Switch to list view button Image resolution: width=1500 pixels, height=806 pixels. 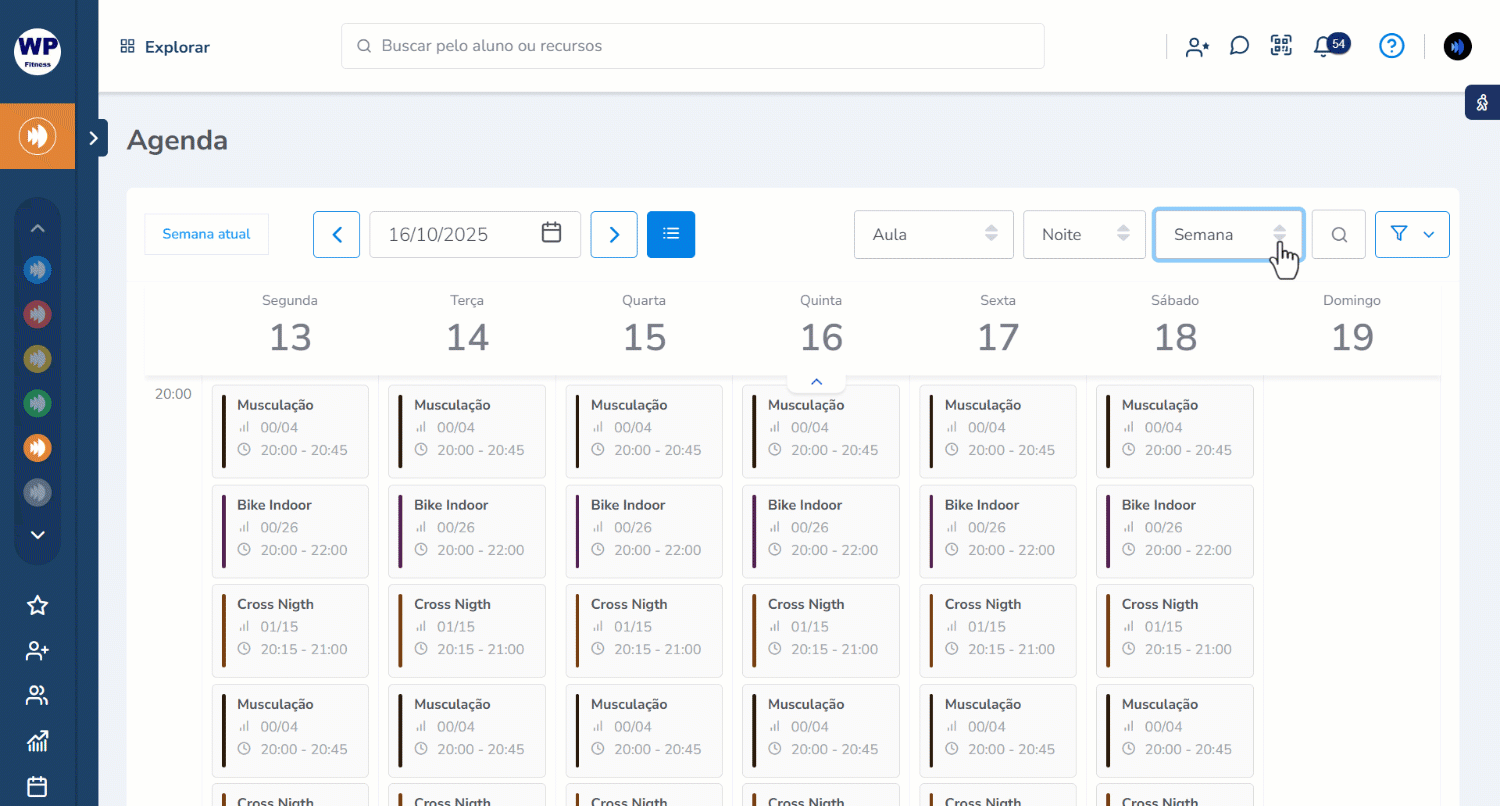click(671, 234)
